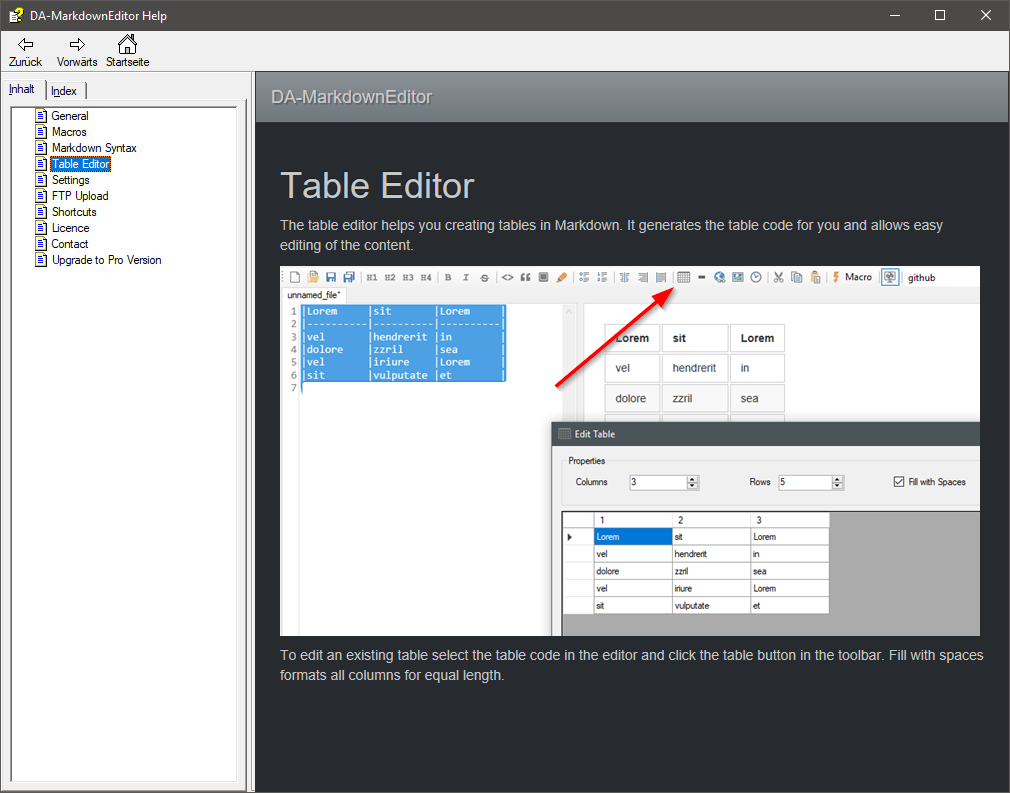1010x793 pixels.
Task: Click the Macro button in help screenshot
Action: coord(852,278)
